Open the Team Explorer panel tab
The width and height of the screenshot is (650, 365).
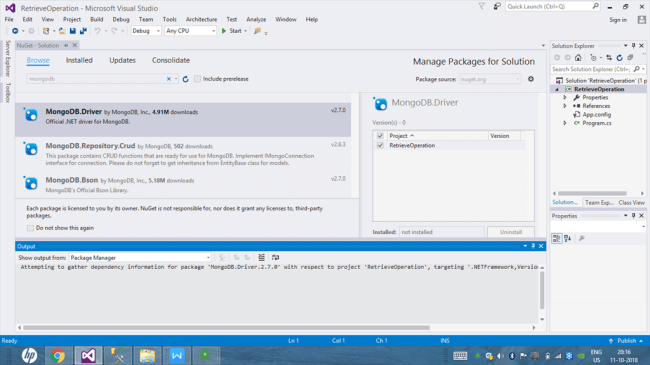pyautogui.click(x=599, y=202)
